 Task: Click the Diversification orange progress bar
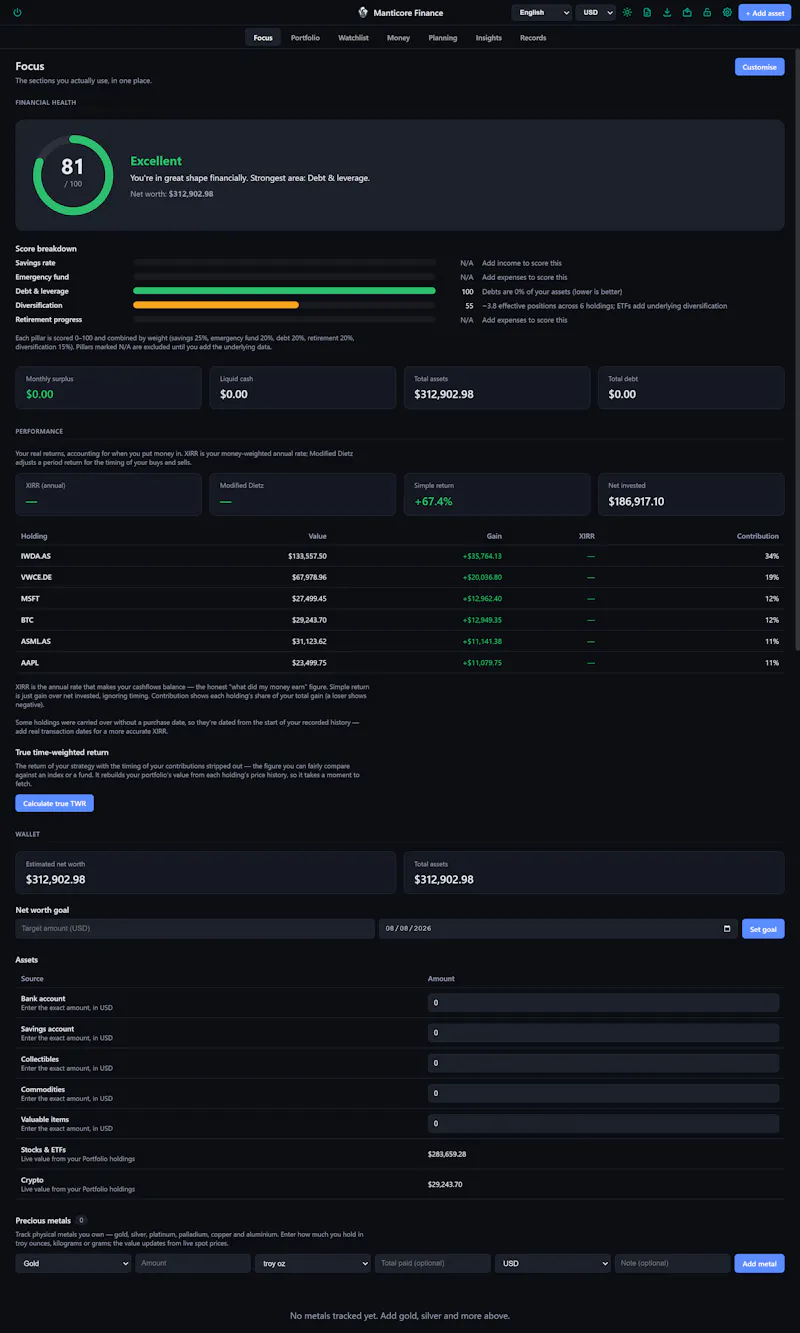pyautogui.click(x=216, y=305)
